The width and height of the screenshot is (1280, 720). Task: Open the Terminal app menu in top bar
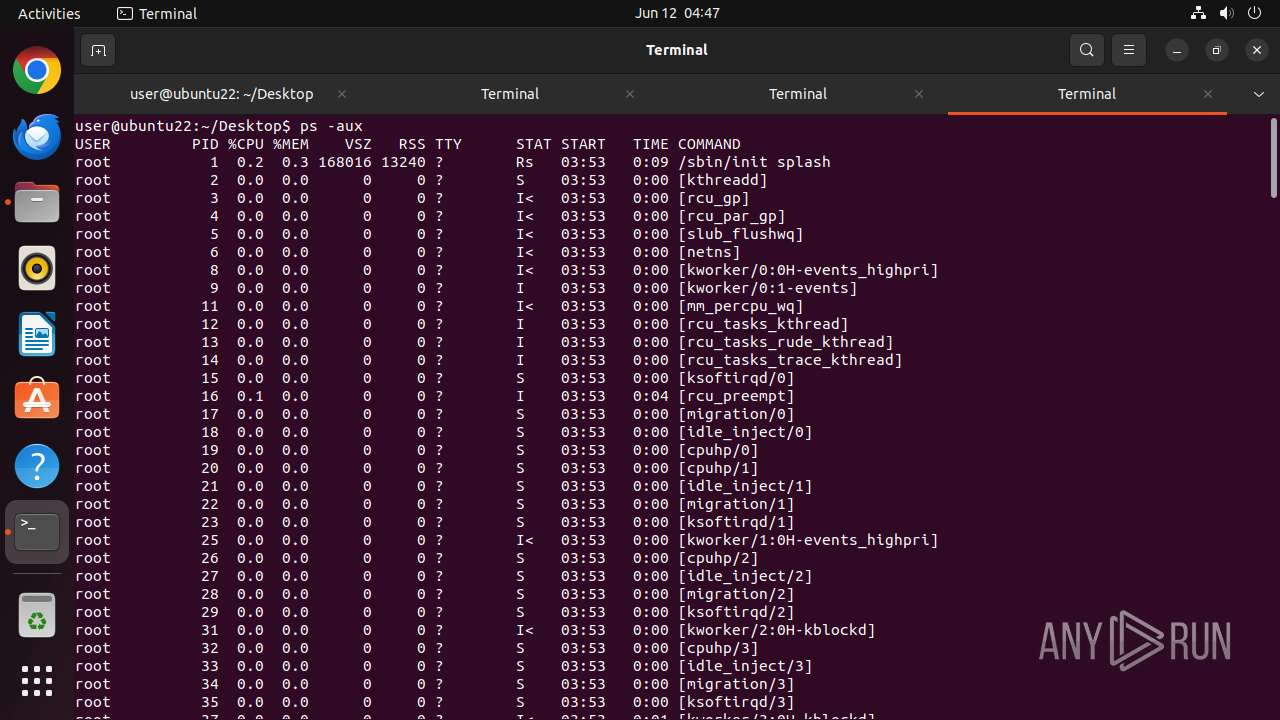tap(157, 13)
